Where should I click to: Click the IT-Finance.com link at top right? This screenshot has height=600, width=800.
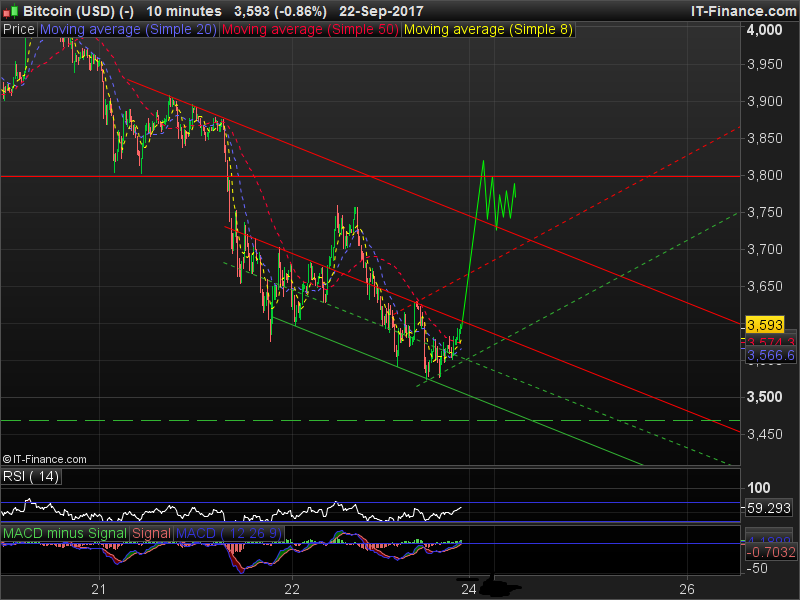tap(743, 11)
